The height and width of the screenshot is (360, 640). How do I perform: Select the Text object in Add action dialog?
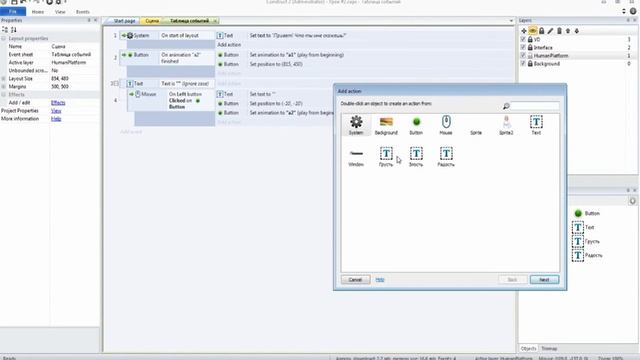coord(536,125)
